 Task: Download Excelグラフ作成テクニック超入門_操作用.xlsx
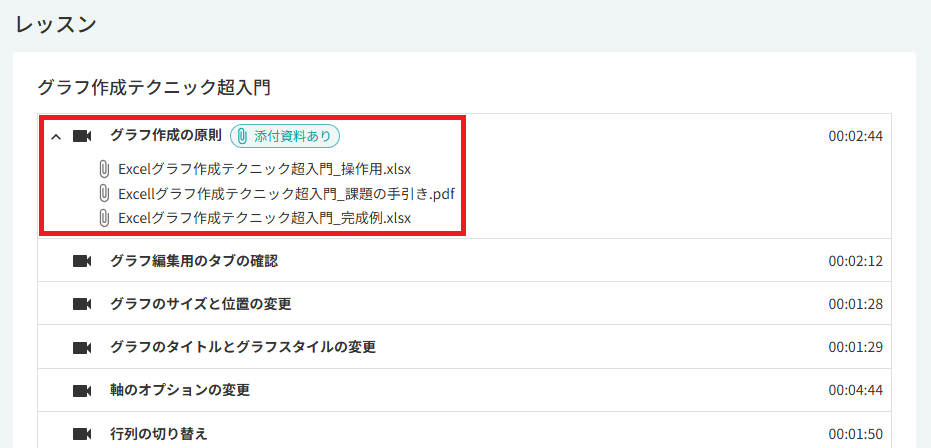tap(264, 169)
